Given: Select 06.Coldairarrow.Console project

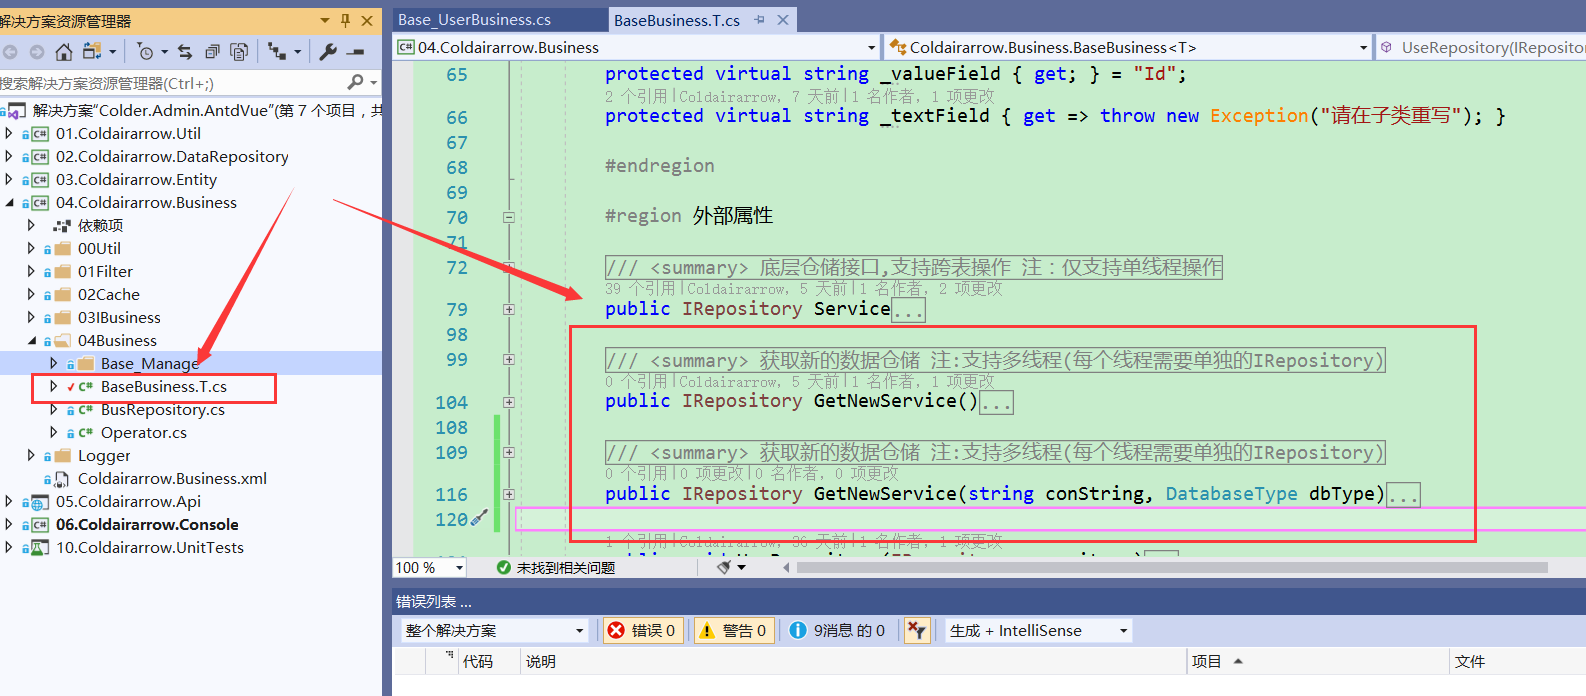Looking at the screenshot, I should [147, 524].
